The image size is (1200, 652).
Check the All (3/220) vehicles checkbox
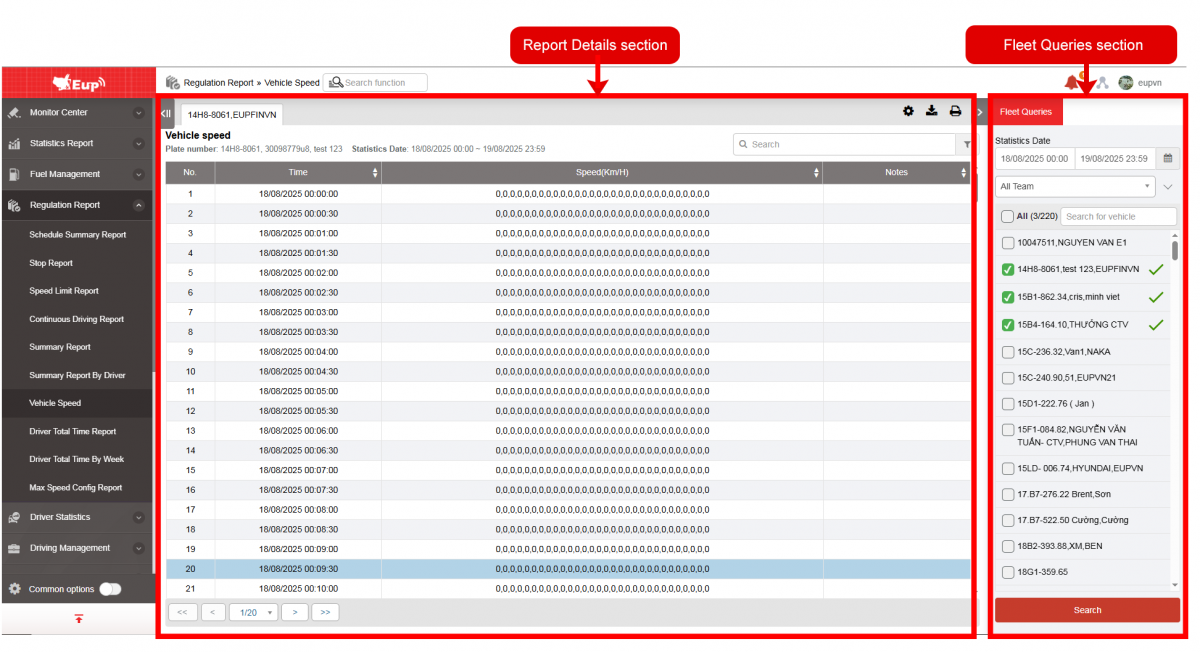pyautogui.click(x=1007, y=216)
